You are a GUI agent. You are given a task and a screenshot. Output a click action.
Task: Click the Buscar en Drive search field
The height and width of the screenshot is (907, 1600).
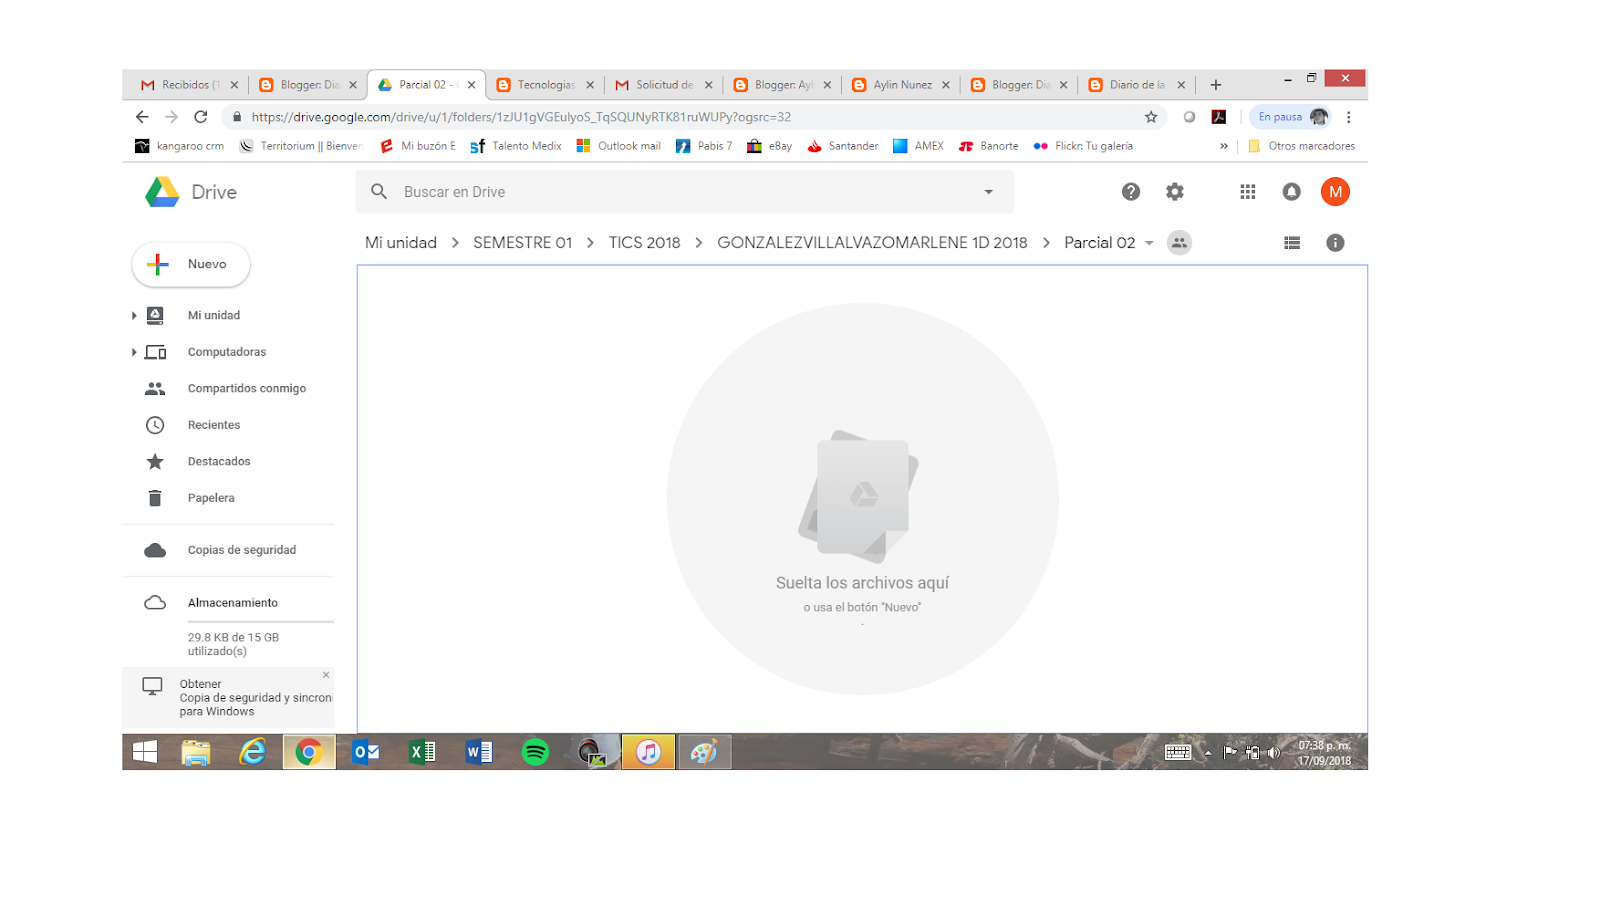point(685,192)
